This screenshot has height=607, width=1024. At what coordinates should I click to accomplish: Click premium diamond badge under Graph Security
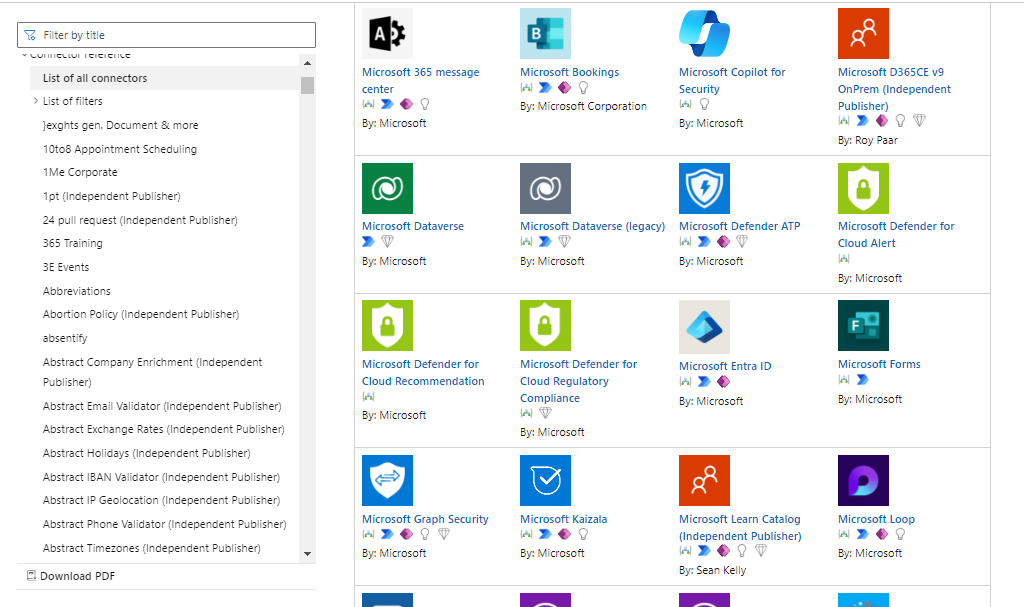(444, 534)
